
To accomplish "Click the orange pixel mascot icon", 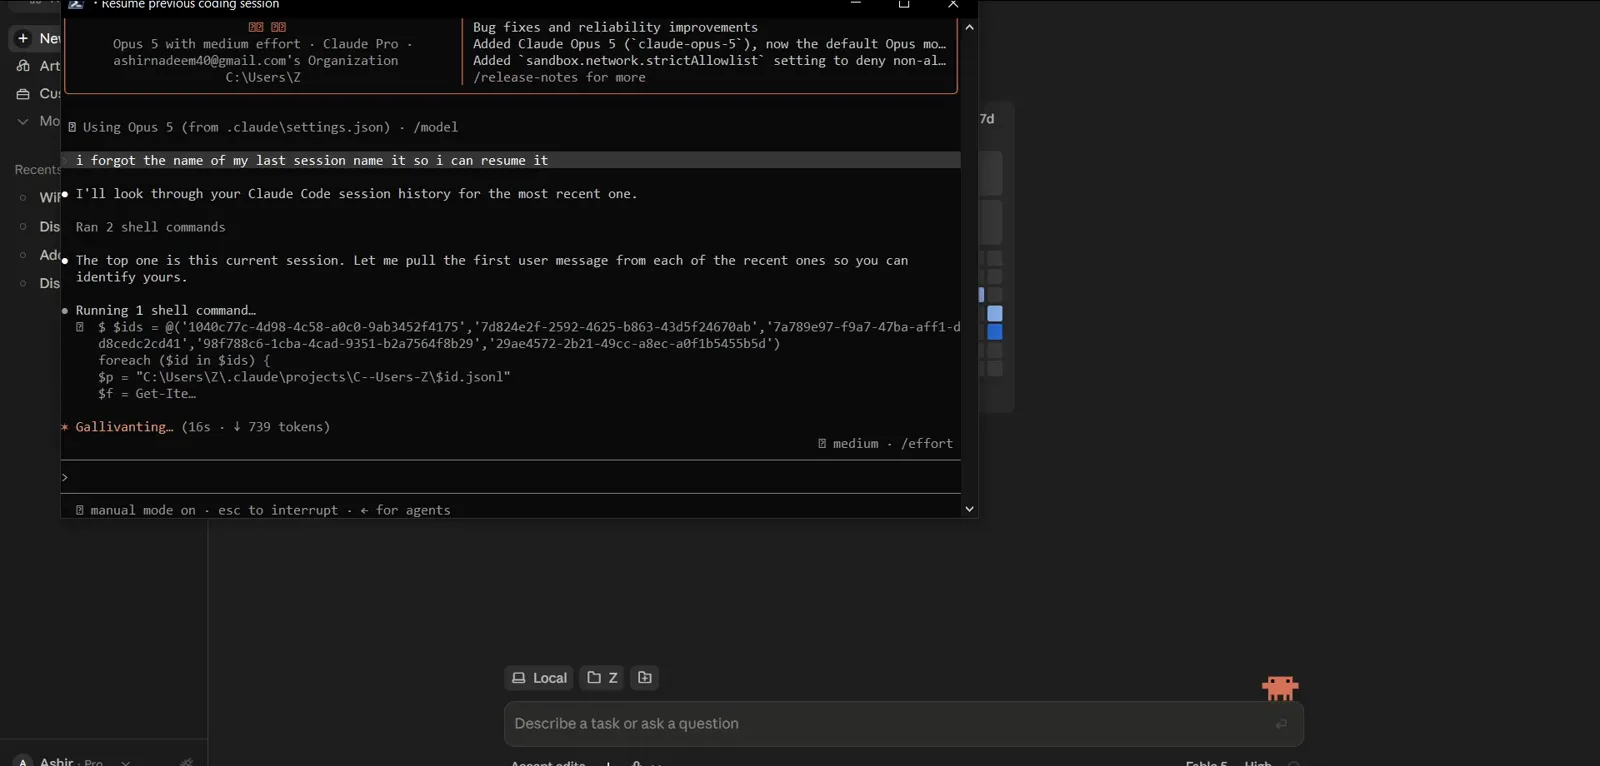I will (1280, 688).
